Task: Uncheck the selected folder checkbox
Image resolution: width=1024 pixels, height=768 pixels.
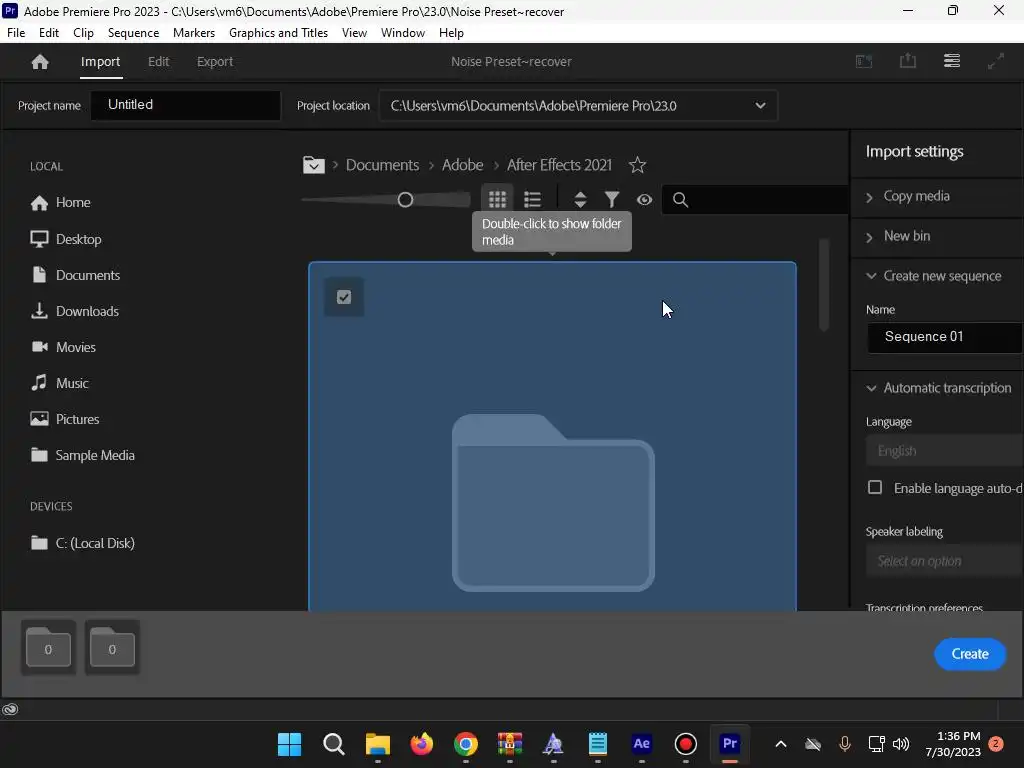Action: (344, 297)
